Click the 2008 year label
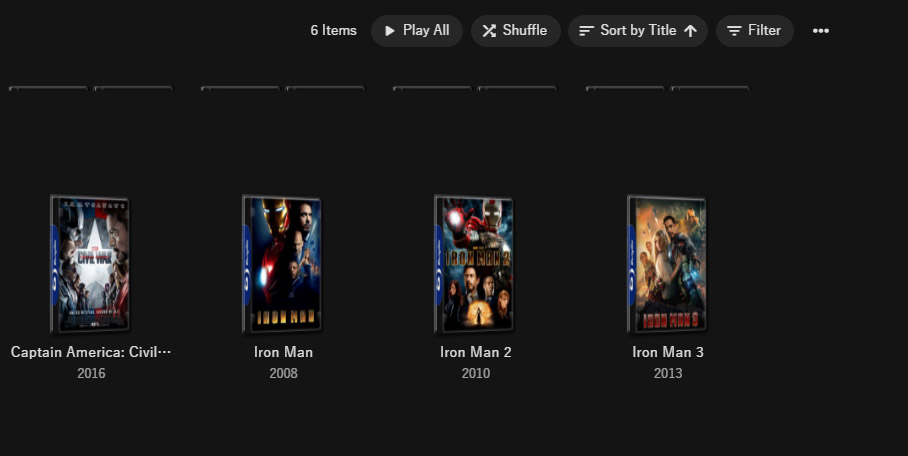This screenshot has height=456, width=908. [283, 373]
